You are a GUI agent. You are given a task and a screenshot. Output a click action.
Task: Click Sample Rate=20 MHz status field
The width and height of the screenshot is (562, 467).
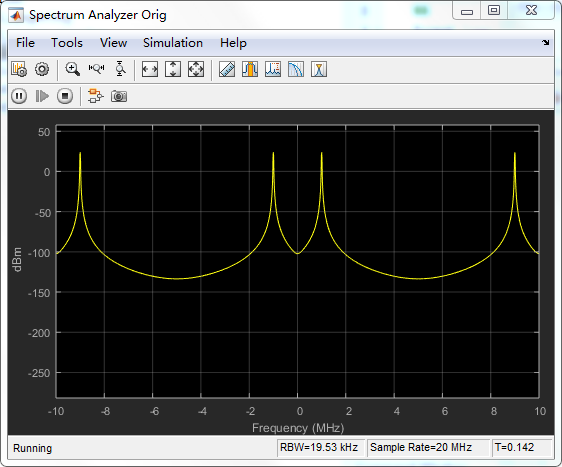pyautogui.click(x=428, y=447)
